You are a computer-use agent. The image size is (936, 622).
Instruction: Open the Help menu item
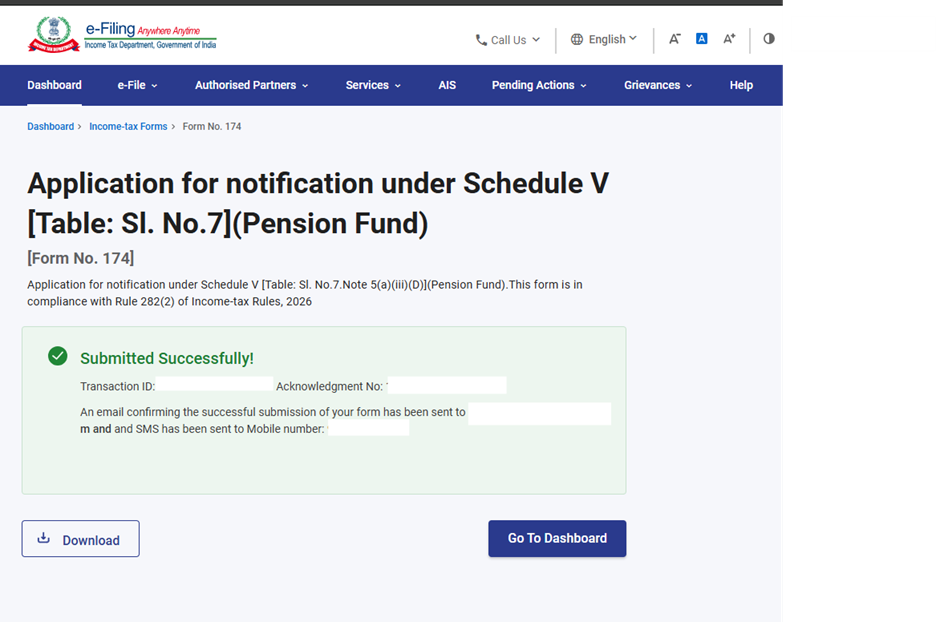click(741, 85)
